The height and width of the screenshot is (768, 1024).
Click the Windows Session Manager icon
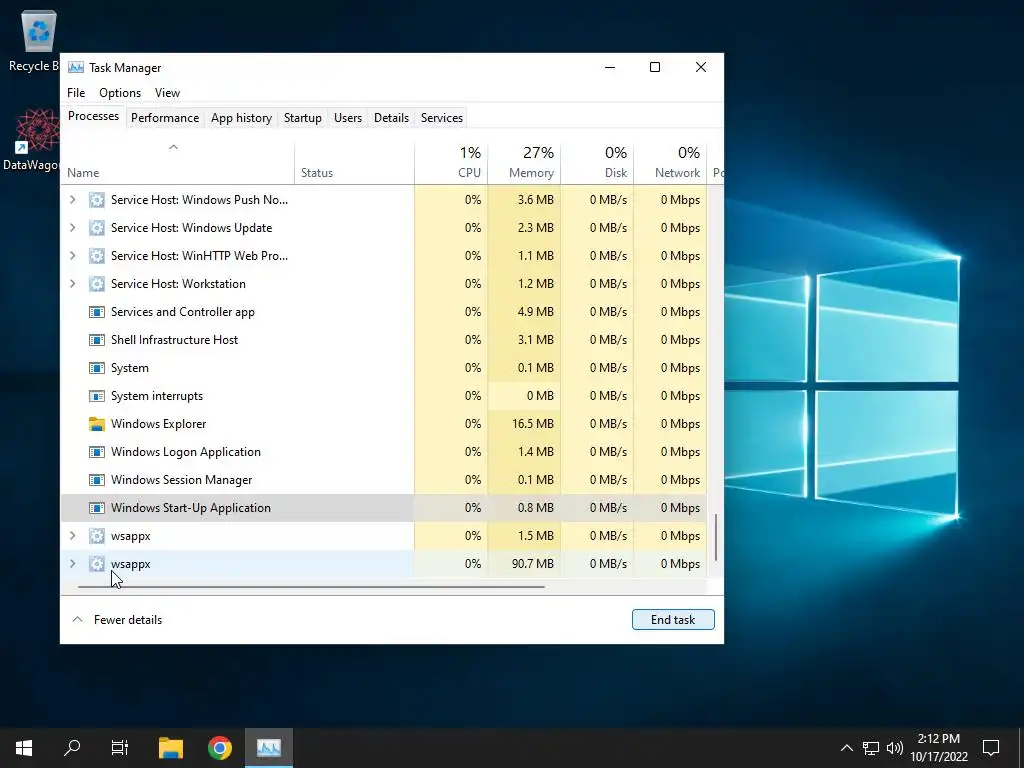(x=97, y=480)
